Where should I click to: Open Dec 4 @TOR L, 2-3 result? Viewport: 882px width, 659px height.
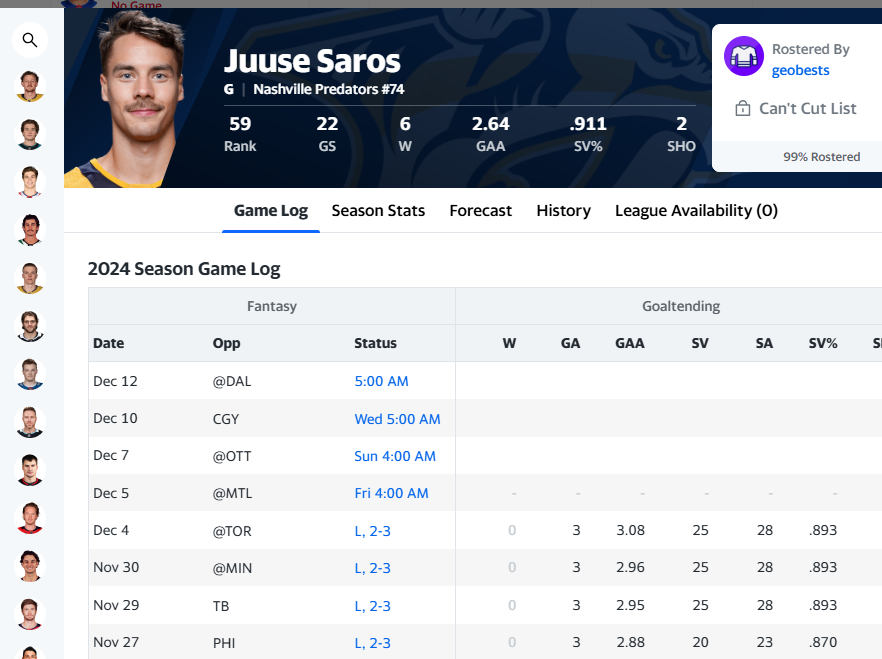[372, 531]
